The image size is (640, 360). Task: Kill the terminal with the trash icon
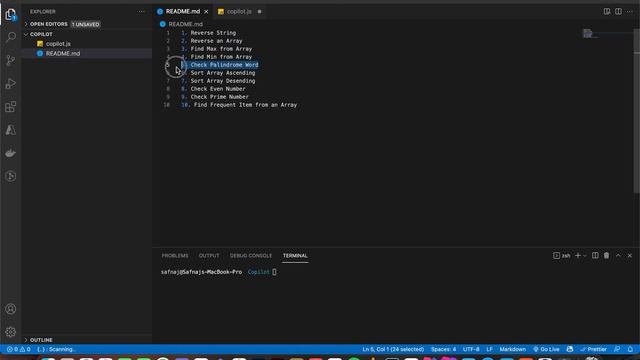tap(607, 256)
